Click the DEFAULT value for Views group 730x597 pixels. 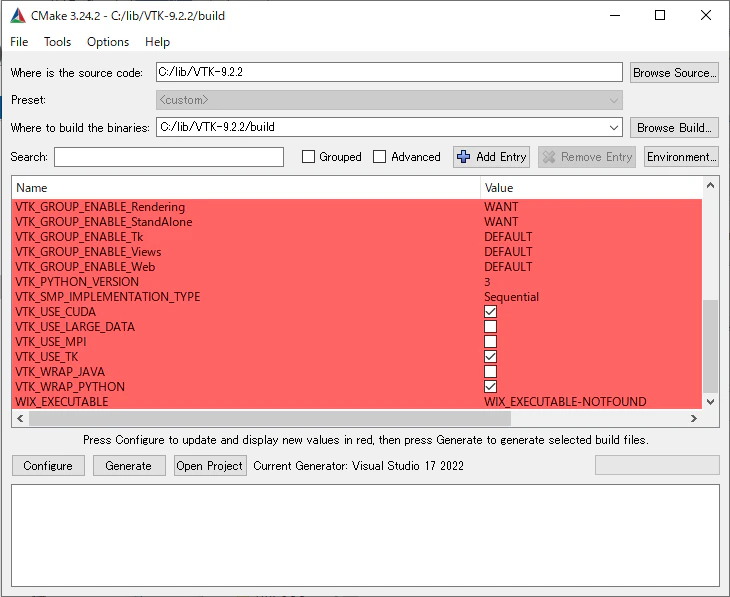pos(508,251)
